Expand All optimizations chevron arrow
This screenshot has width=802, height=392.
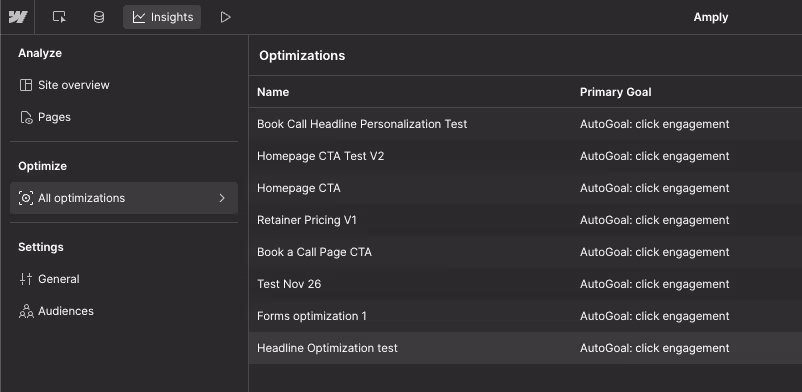tap(222, 198)
